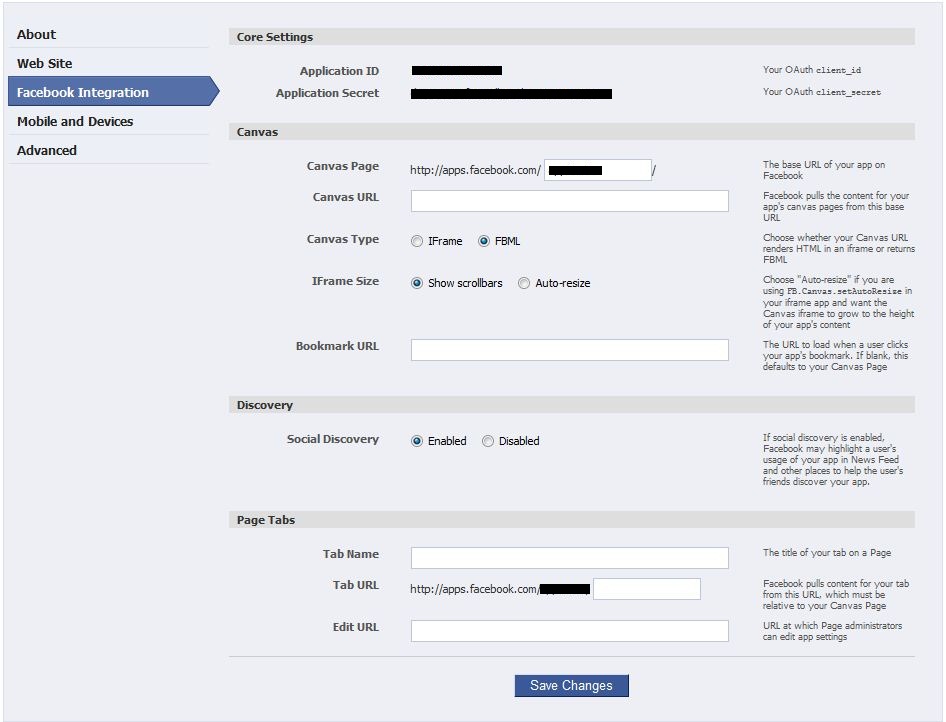Click 'Your OAuth client_secret' help text

tap(822, 92)
